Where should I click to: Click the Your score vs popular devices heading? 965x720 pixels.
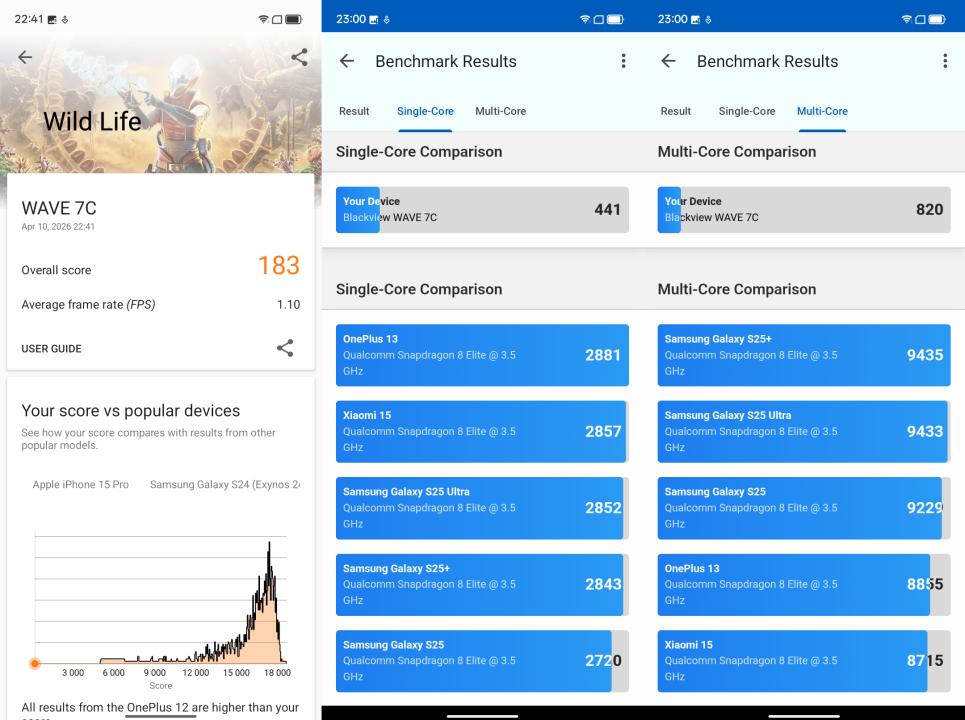pyautogui.click(x=130, y=410)
